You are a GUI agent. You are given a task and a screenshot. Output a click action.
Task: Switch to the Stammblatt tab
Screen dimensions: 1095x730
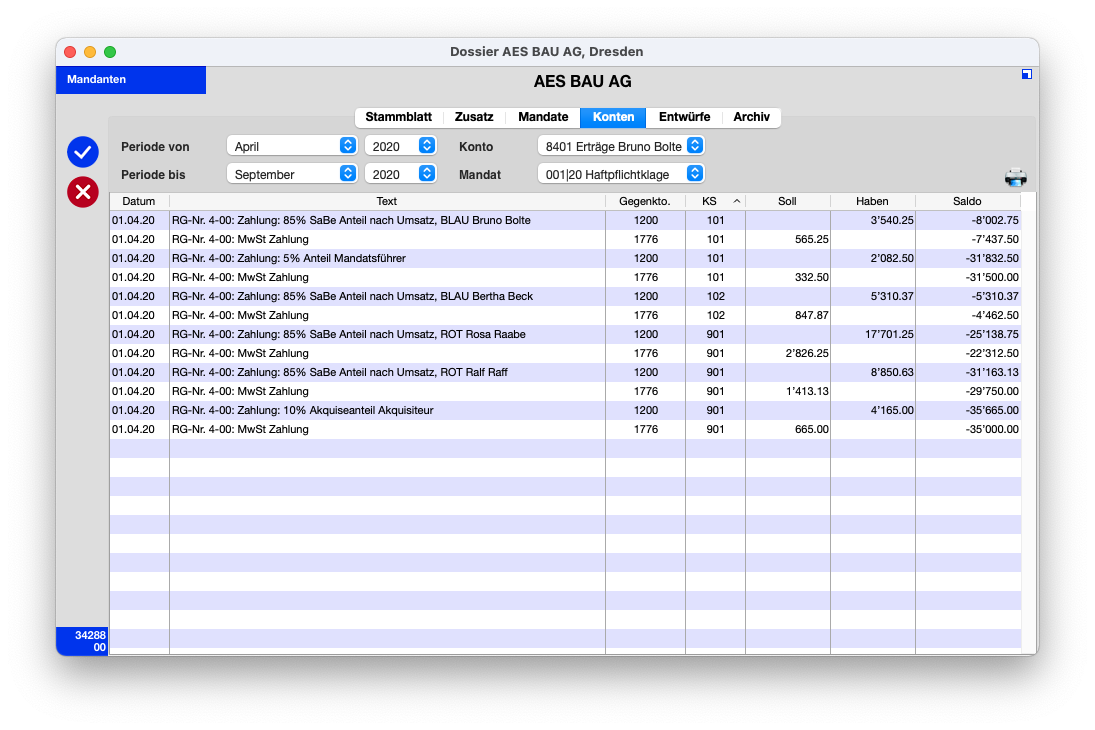coord(398,117)
